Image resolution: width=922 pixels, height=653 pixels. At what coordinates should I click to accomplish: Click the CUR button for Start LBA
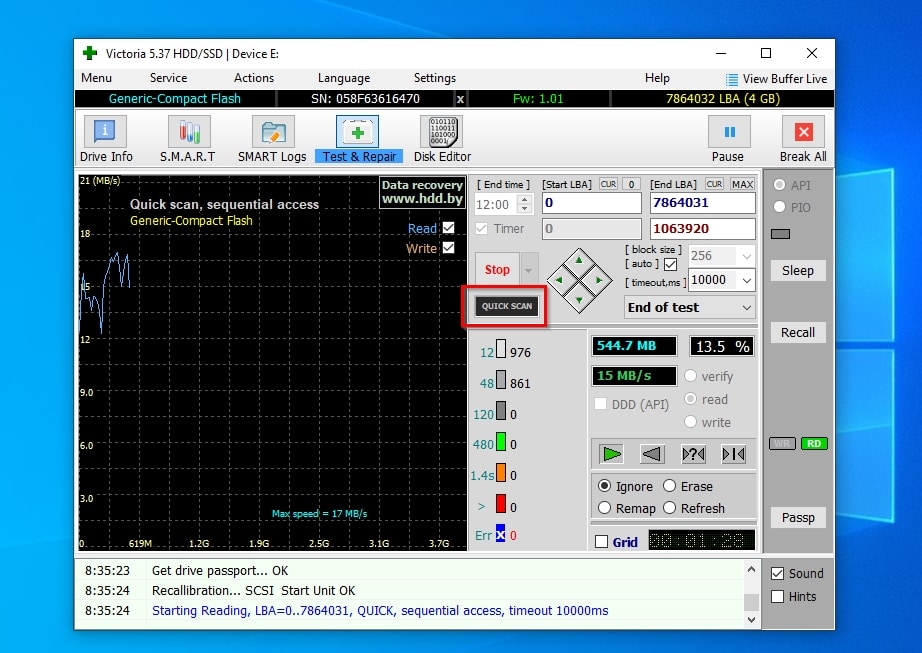(x=609, y=185)
